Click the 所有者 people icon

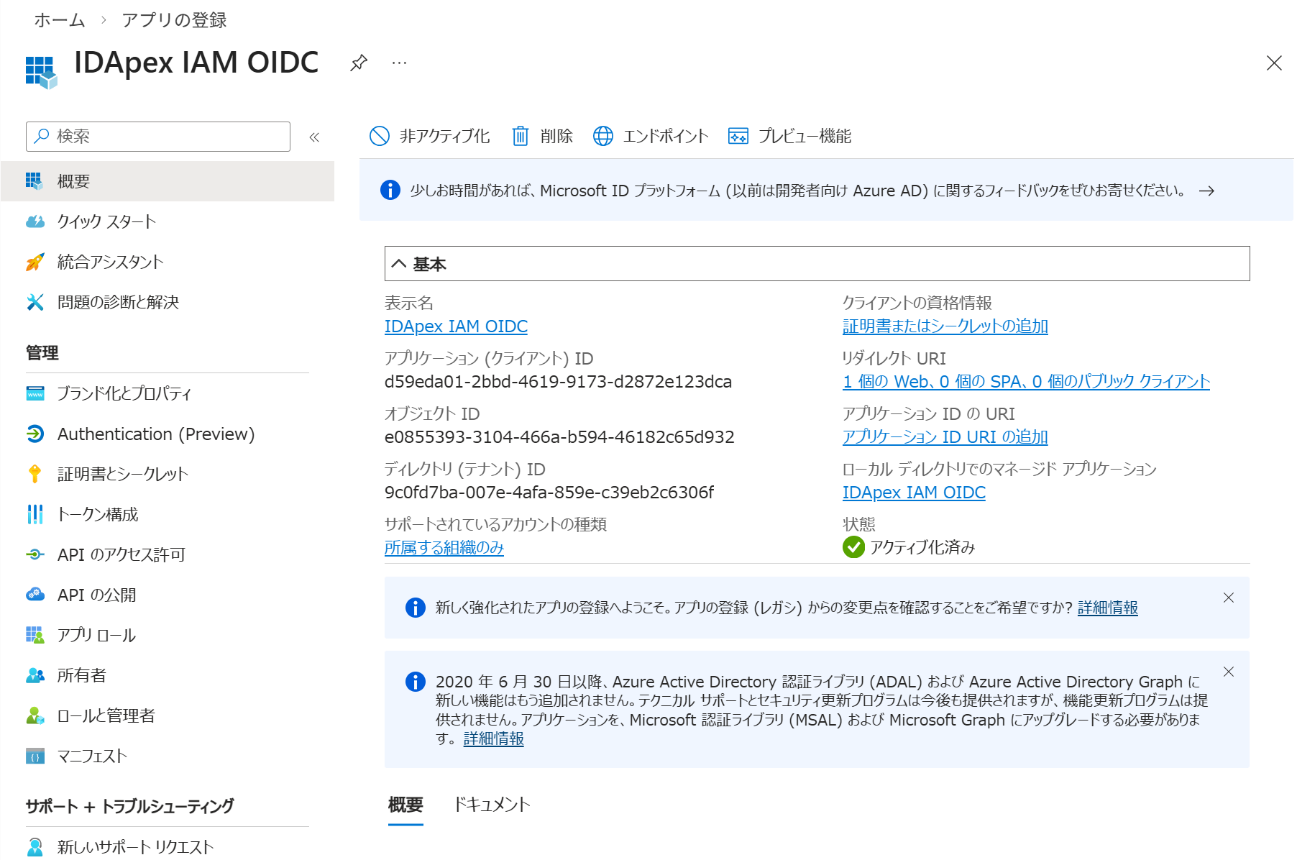(35, 675)
